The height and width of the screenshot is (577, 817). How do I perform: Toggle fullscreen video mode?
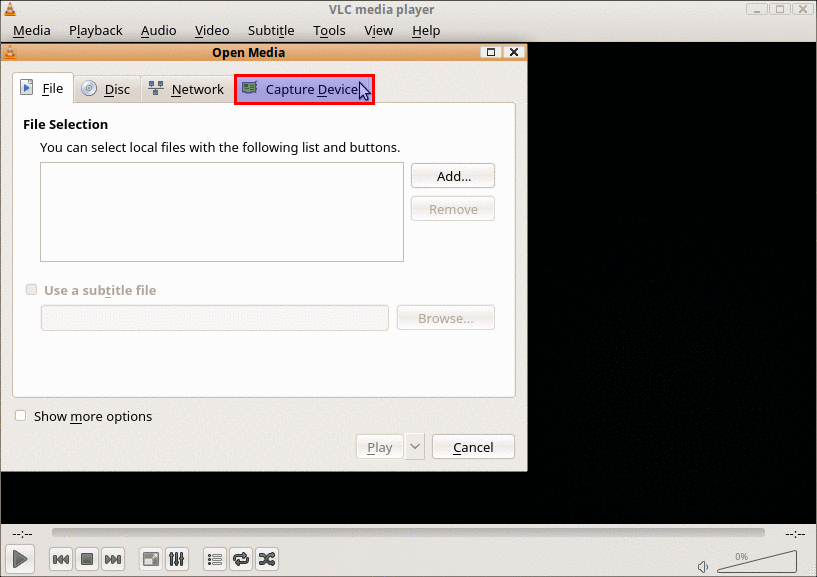pos(150,559)
